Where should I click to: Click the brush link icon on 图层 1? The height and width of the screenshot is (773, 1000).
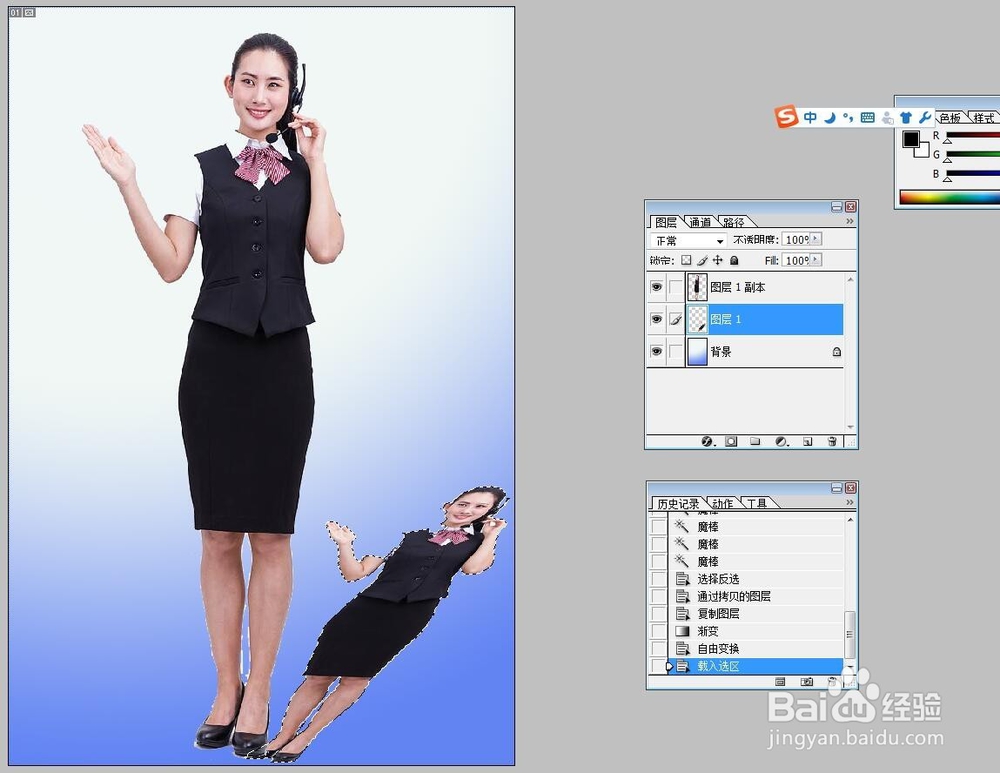point(676,320)
